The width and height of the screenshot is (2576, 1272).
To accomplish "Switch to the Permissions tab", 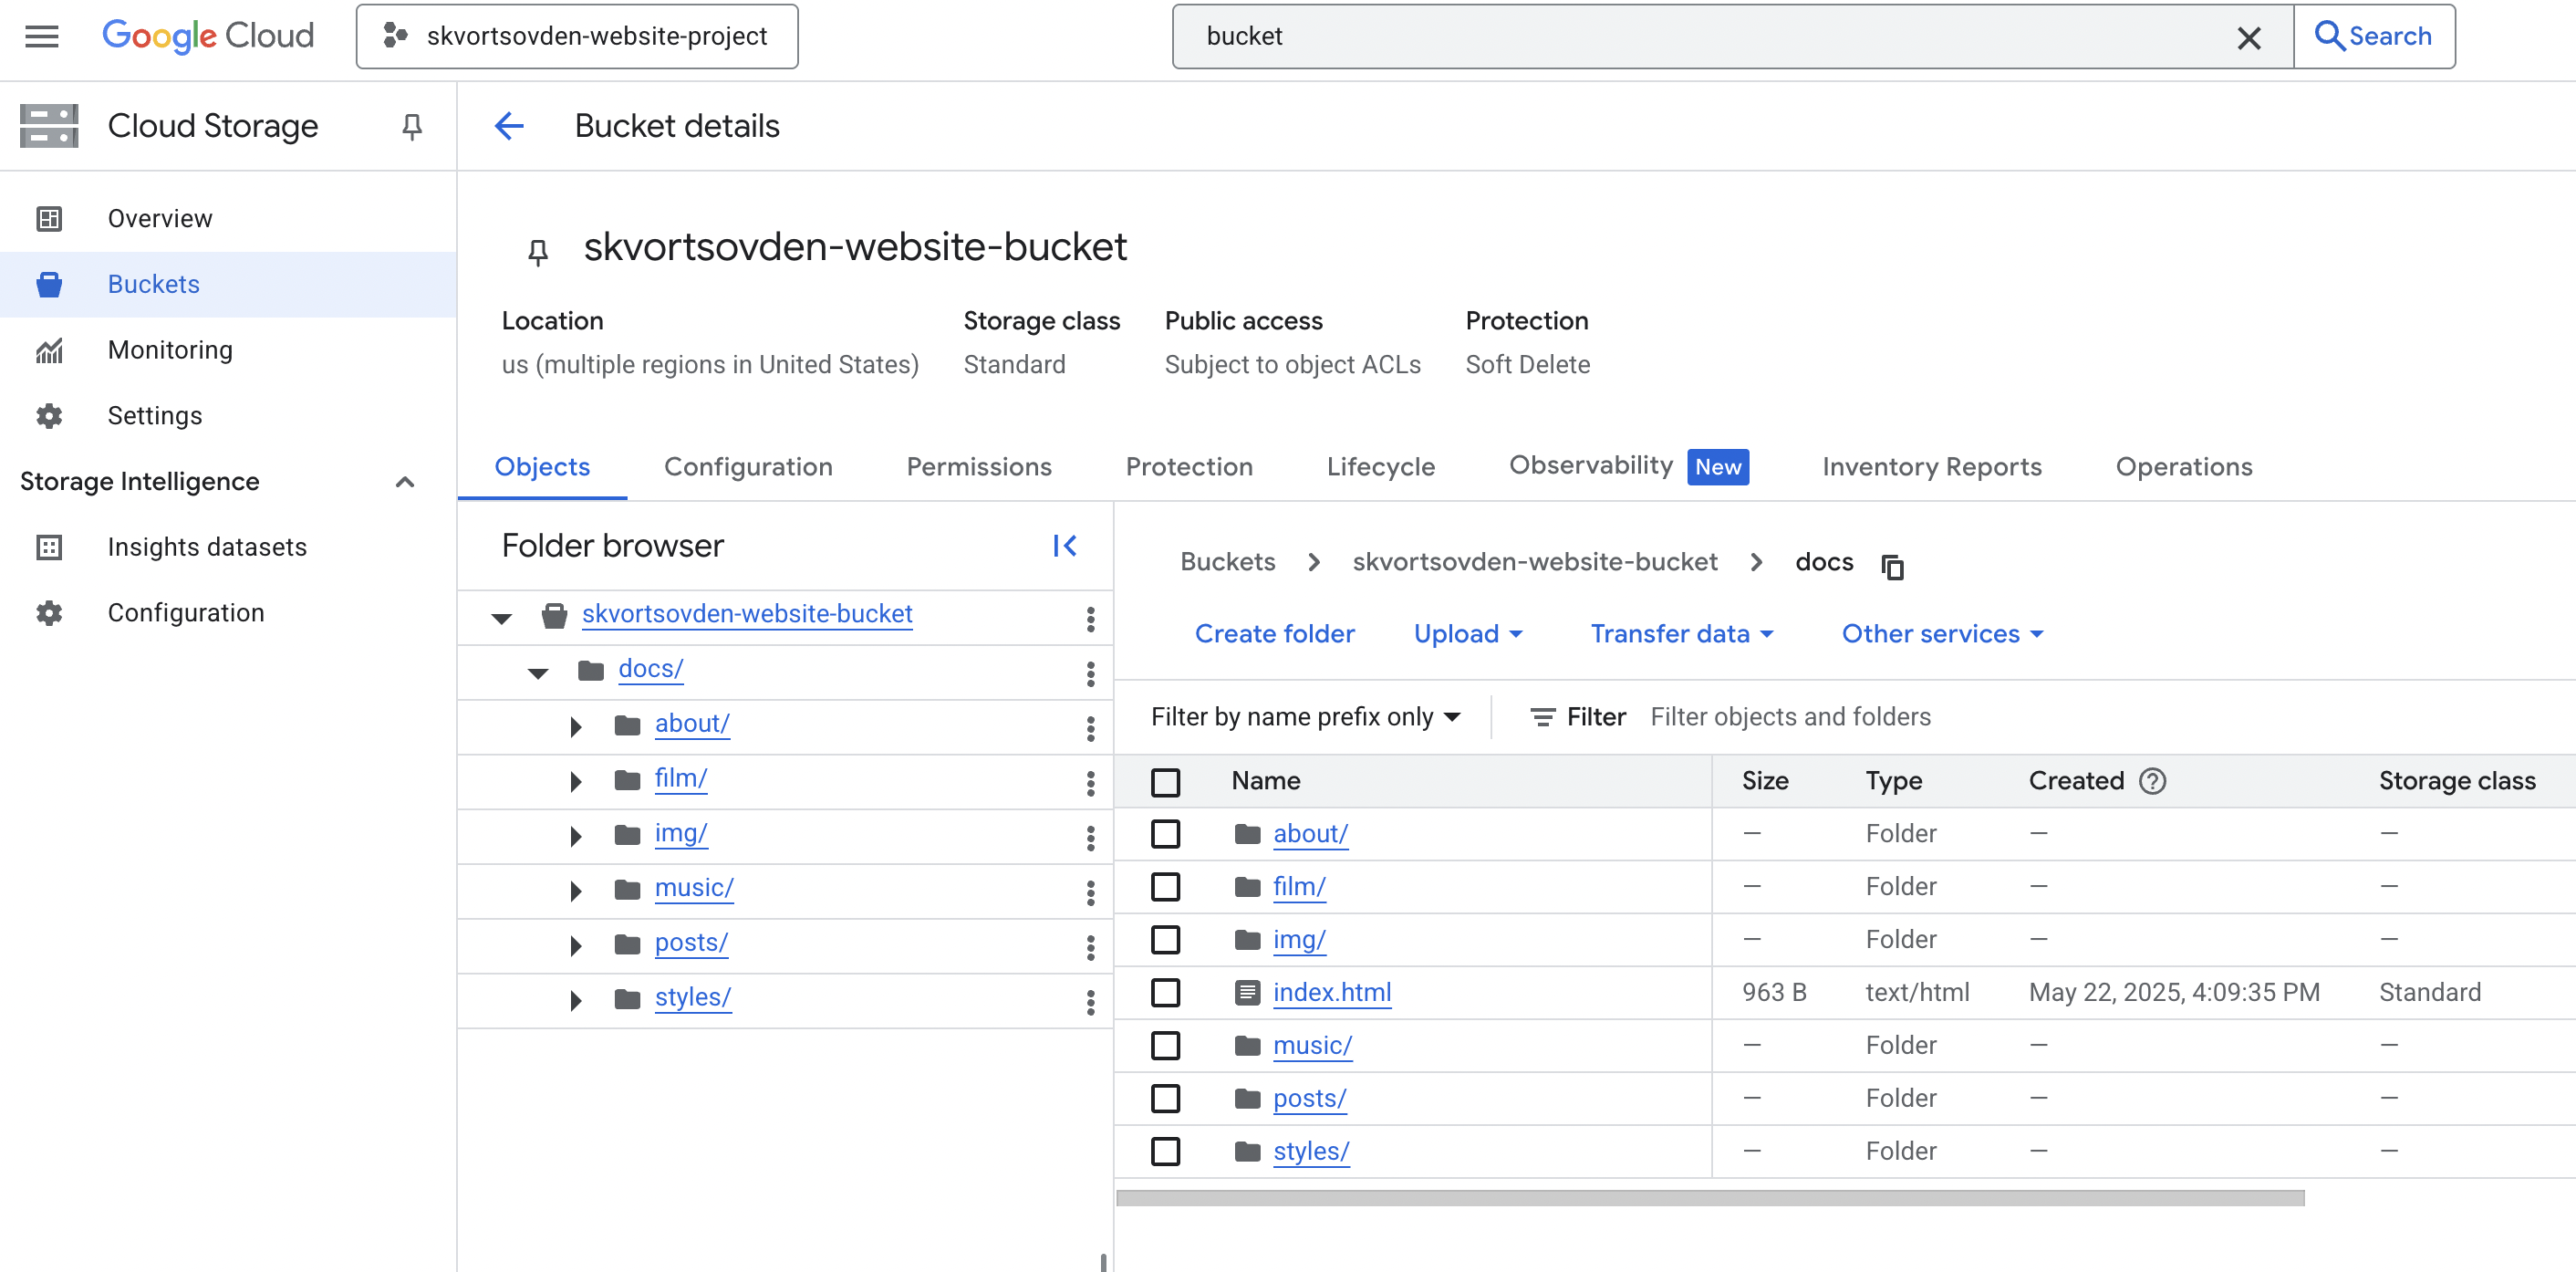I will [x=979, y=467].
